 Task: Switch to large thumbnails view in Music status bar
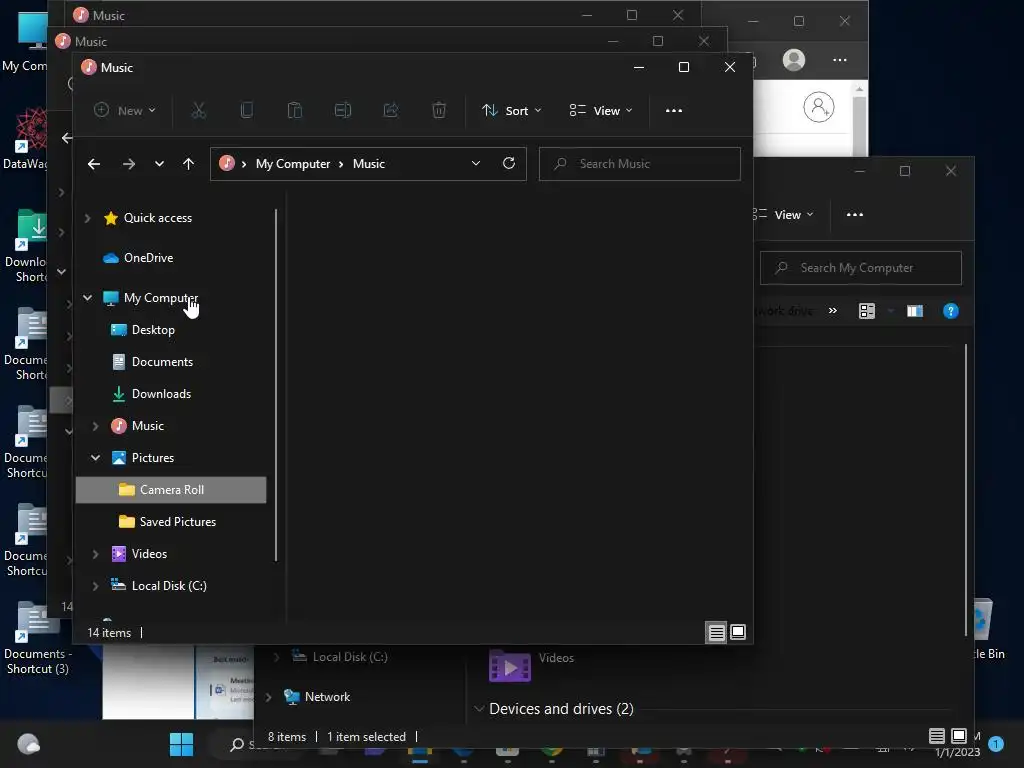click(738, 632)
